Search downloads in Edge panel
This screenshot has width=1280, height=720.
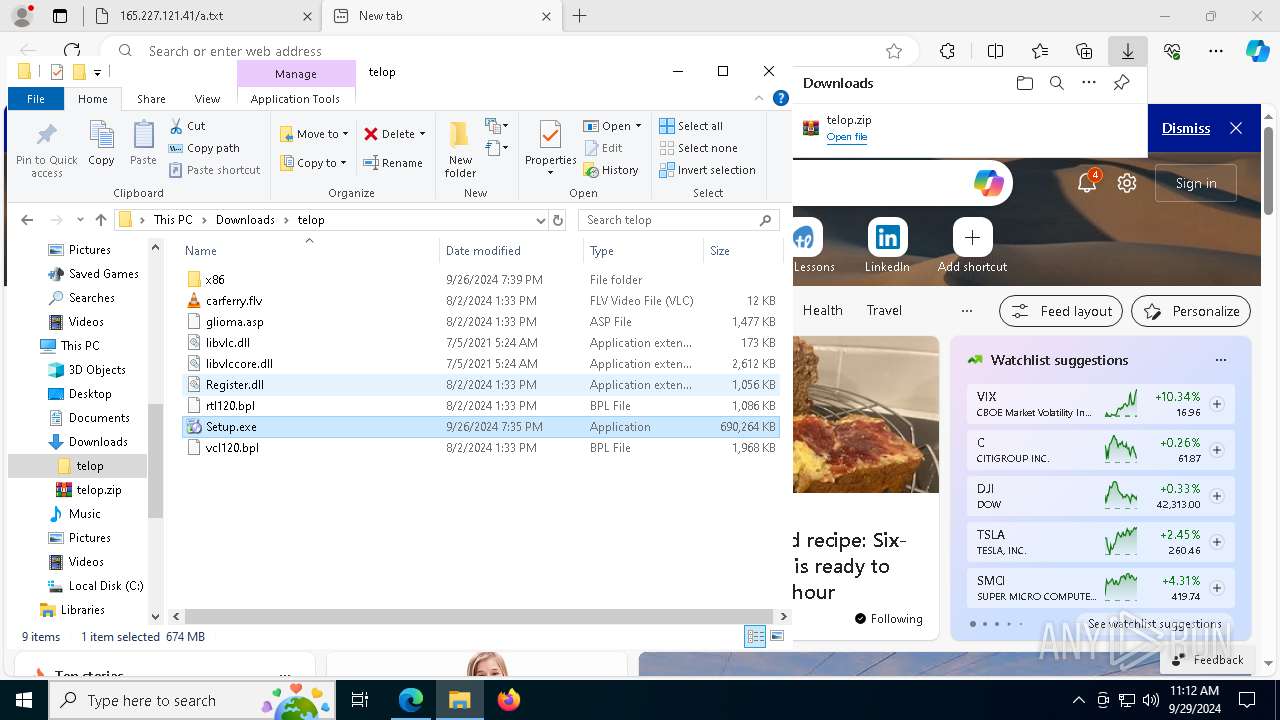[x=1056, y=83]
